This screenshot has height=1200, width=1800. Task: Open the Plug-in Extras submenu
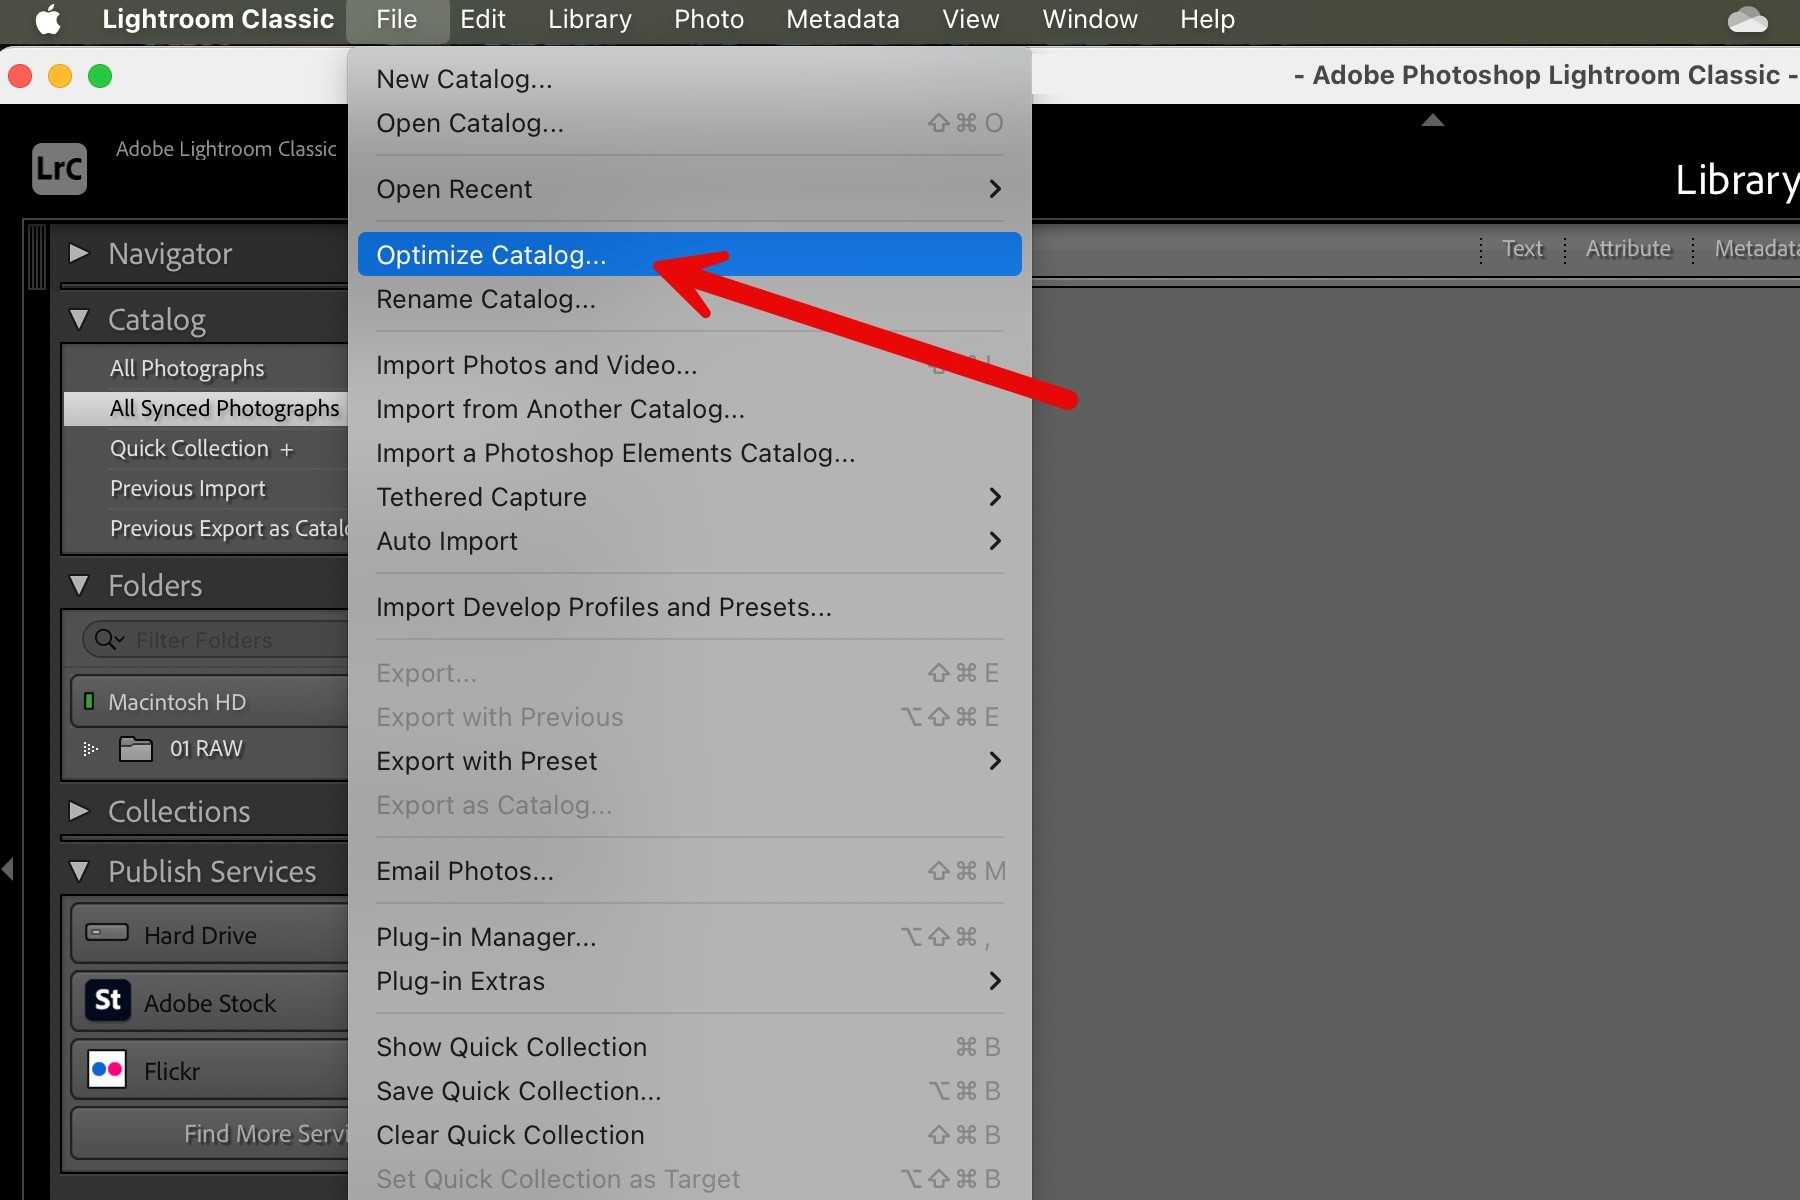pos(689,981)
